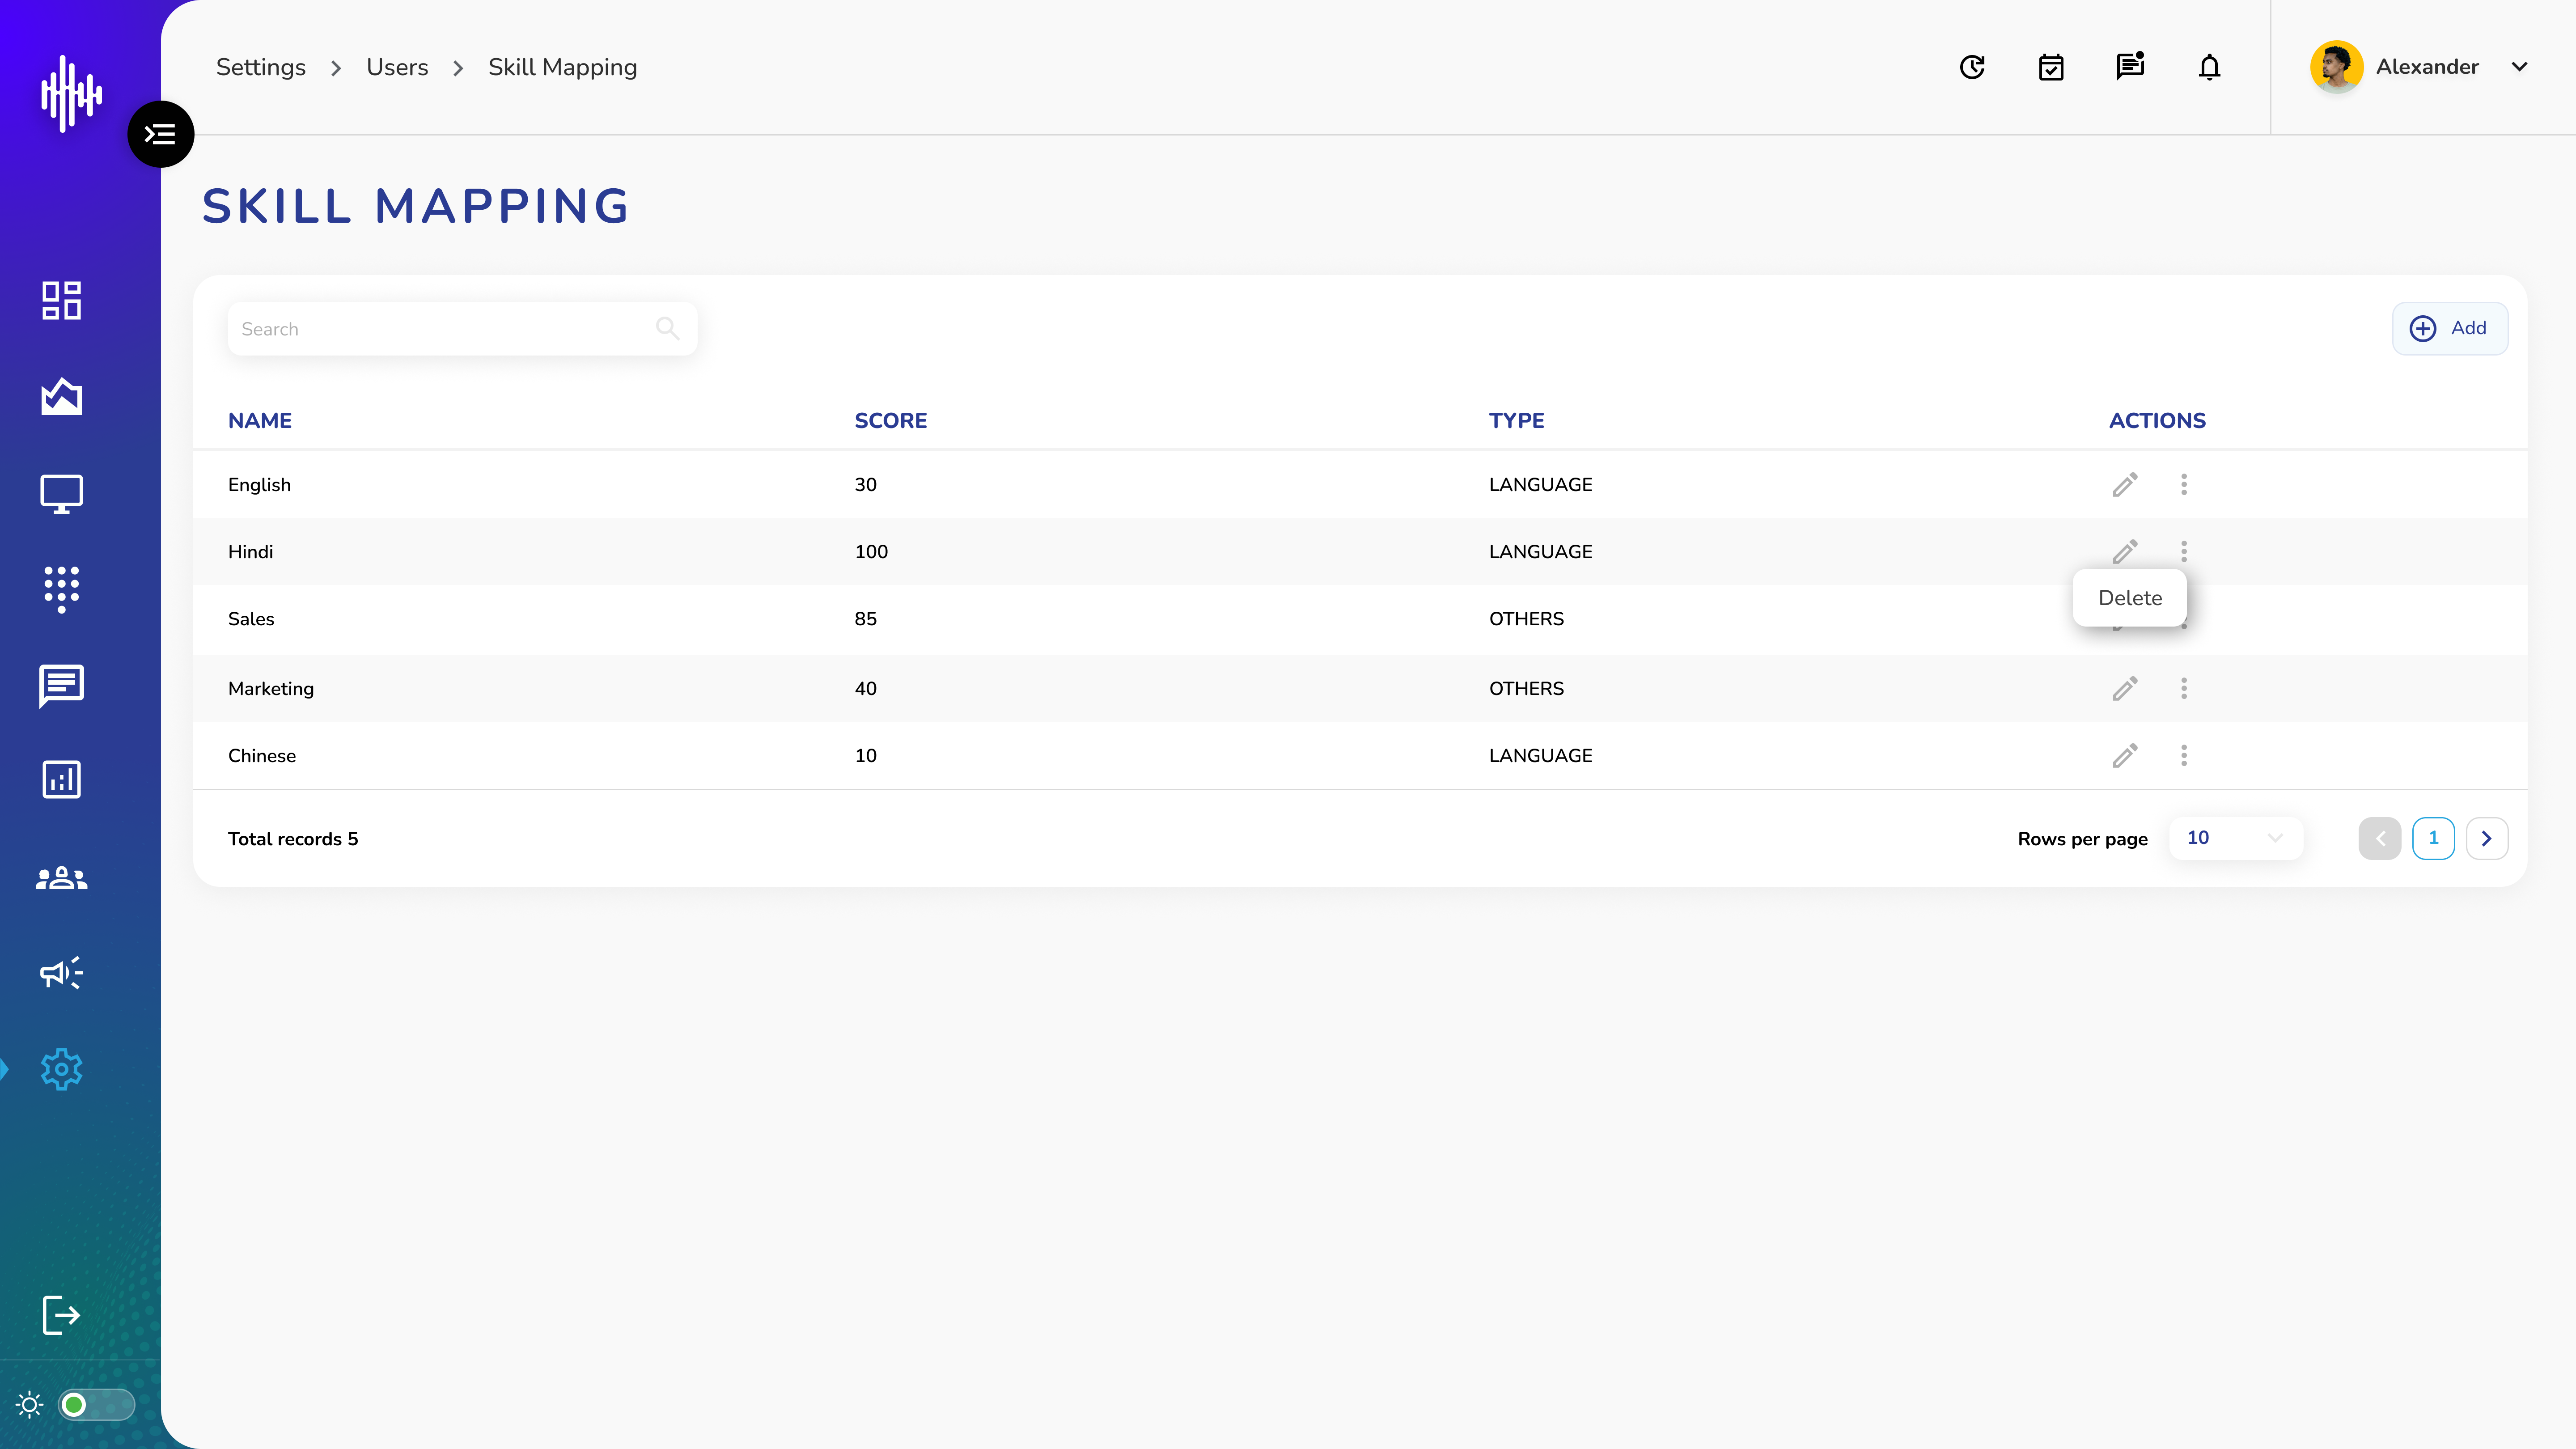Choose Delete from the popup menu
2576x1449 pixels.
2130,598
